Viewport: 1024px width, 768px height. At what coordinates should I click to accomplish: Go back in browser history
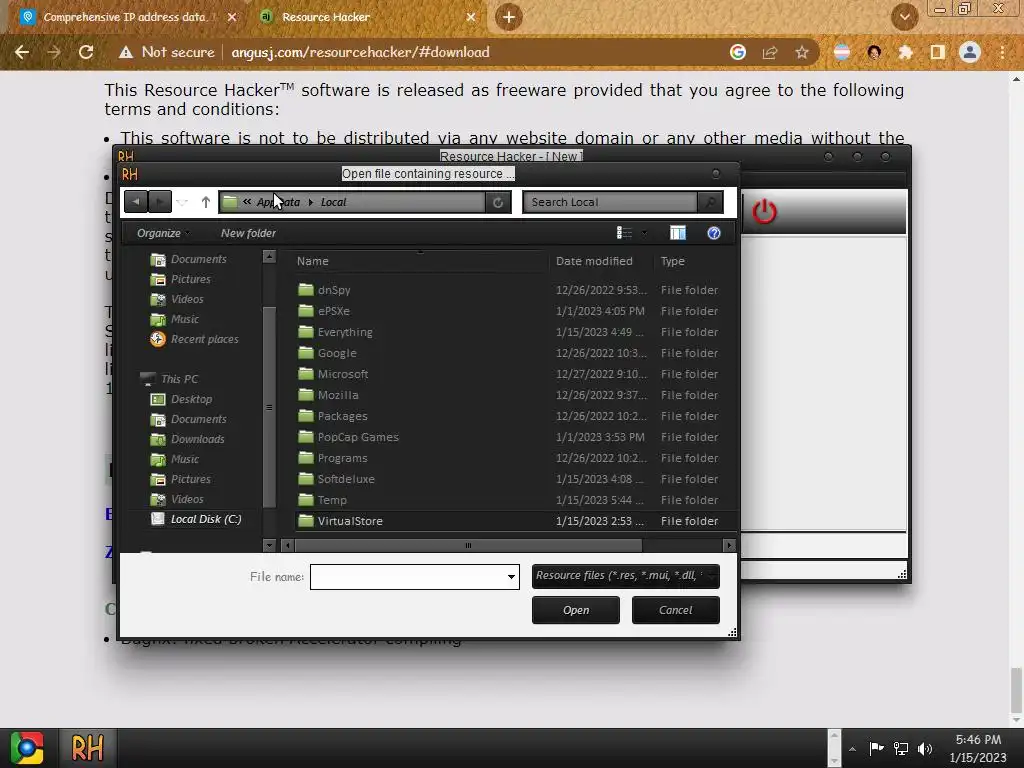click(22, 52)
